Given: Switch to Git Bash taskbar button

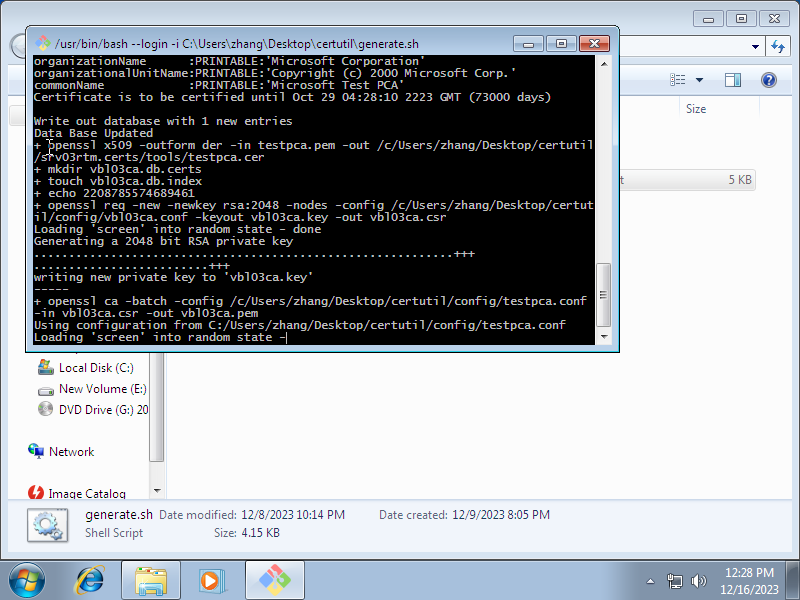Looking at the screenshot, I should click(x=274, y=580).
